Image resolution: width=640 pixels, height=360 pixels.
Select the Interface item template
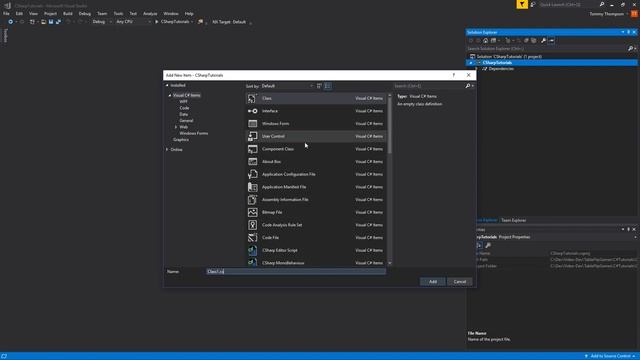pyautogui.click(x=316, y=111)
